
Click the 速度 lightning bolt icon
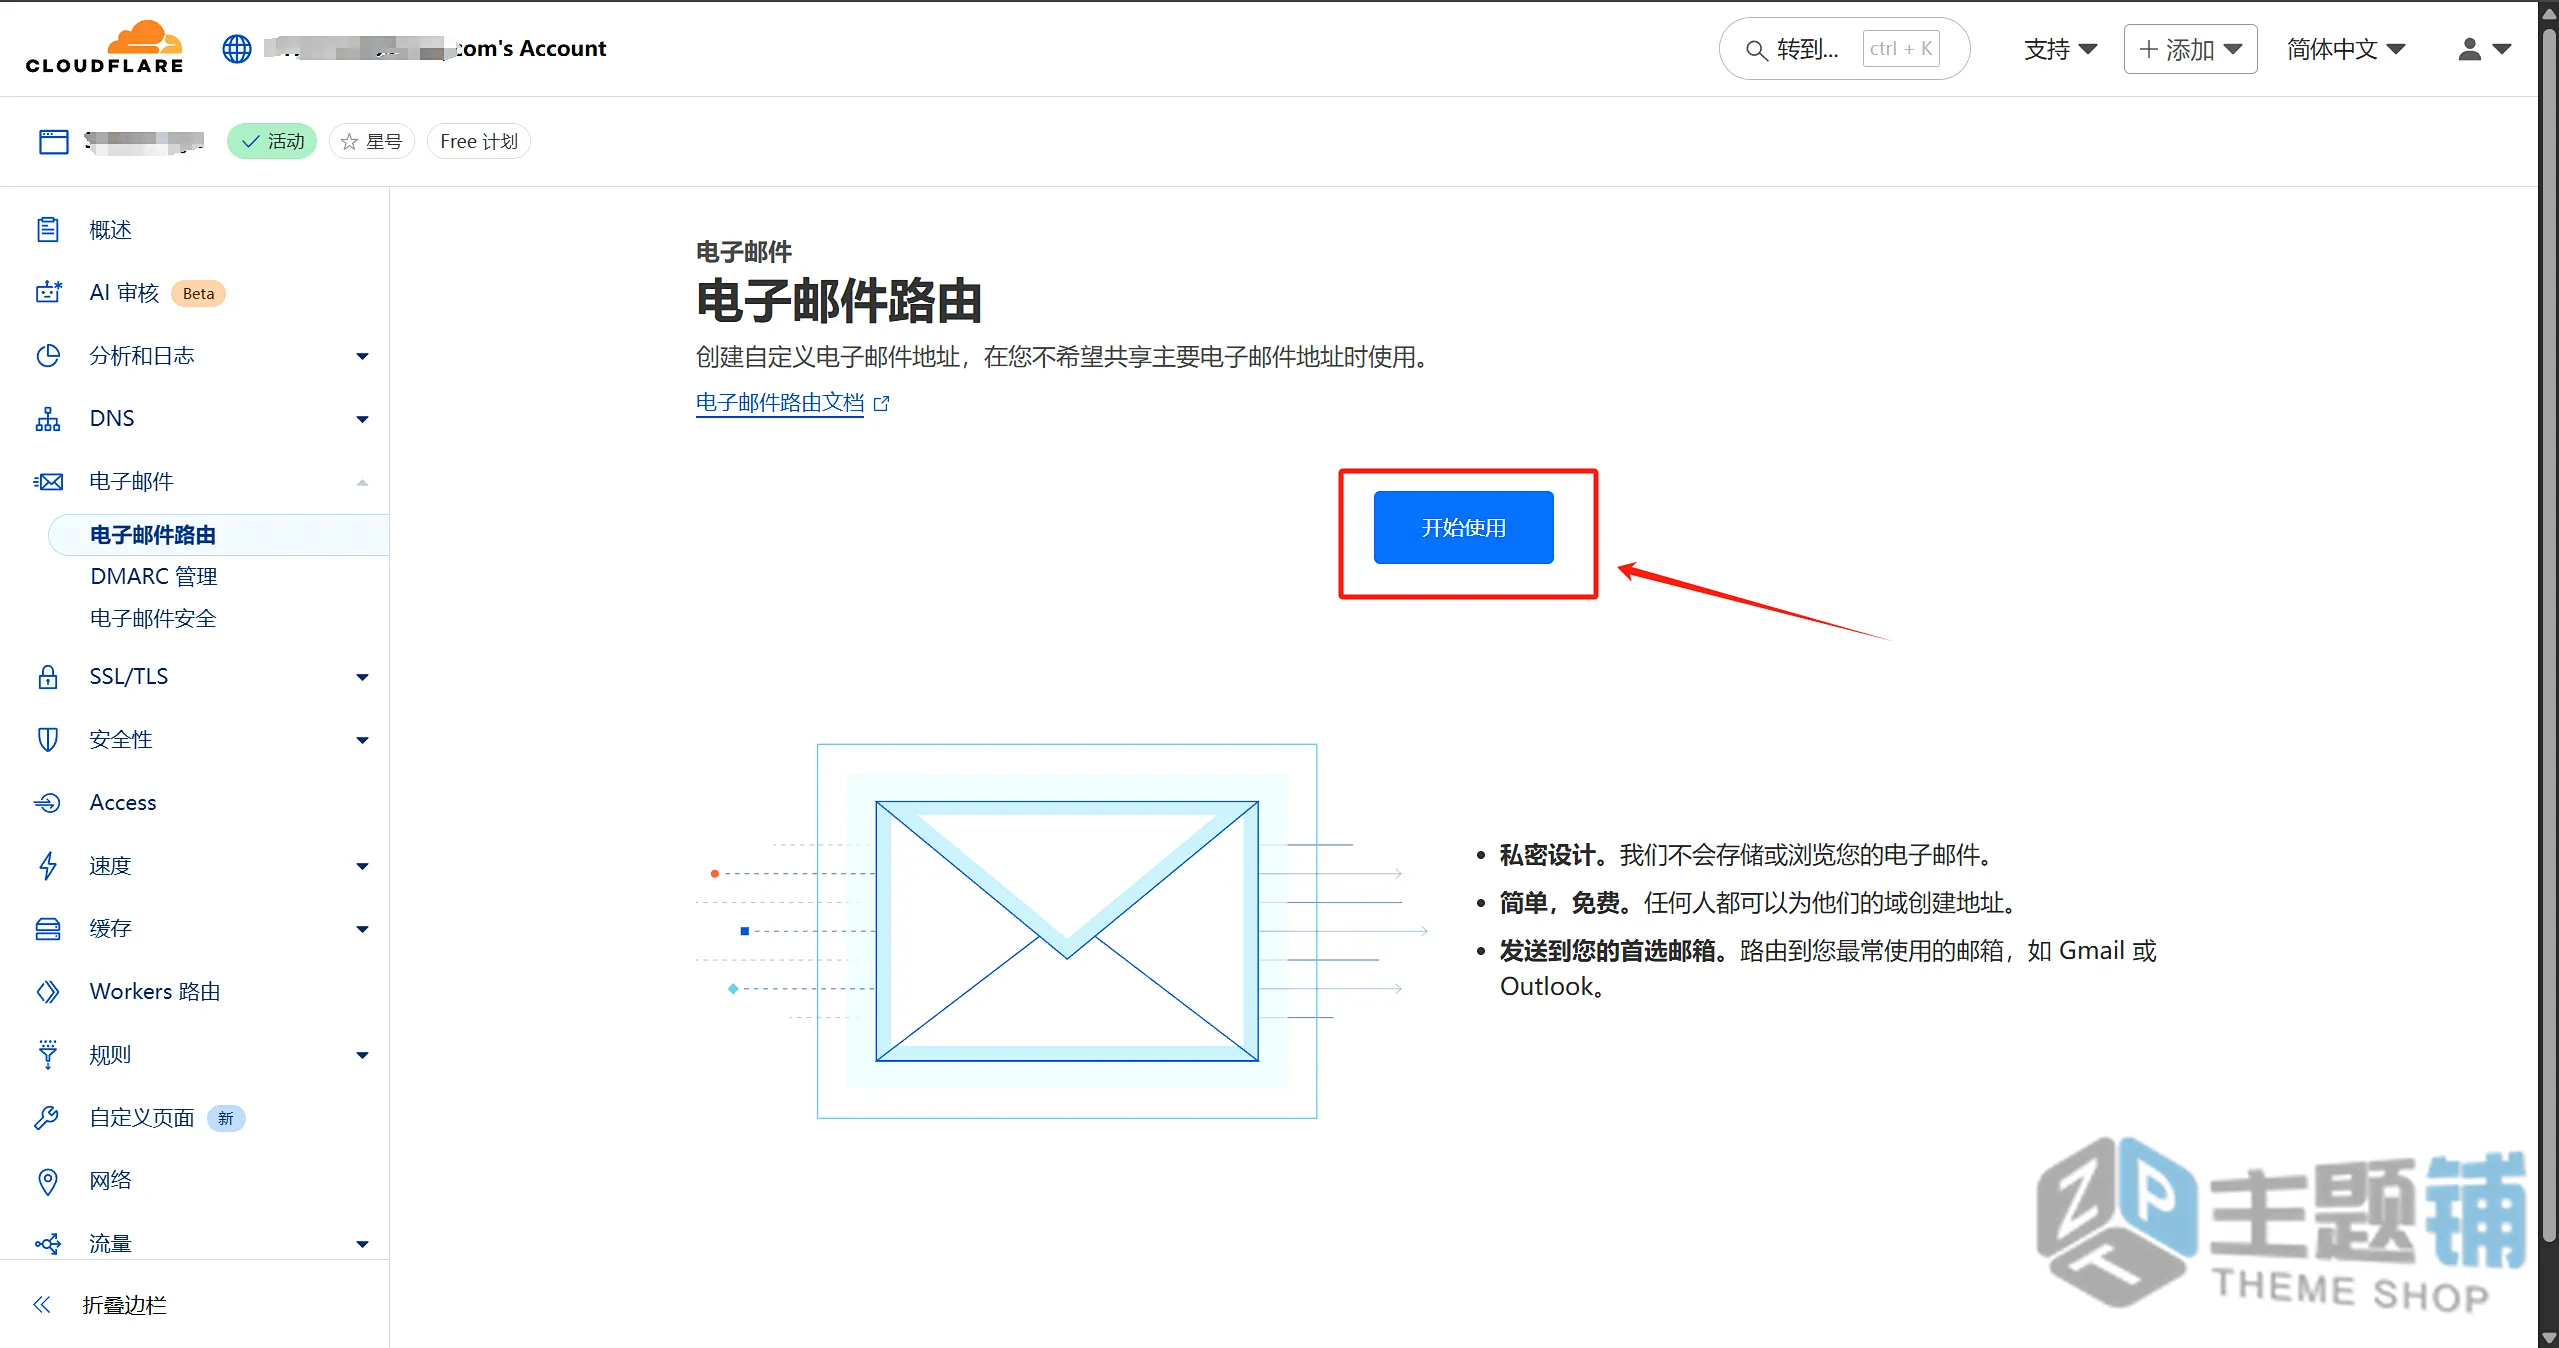coord(48,866)
